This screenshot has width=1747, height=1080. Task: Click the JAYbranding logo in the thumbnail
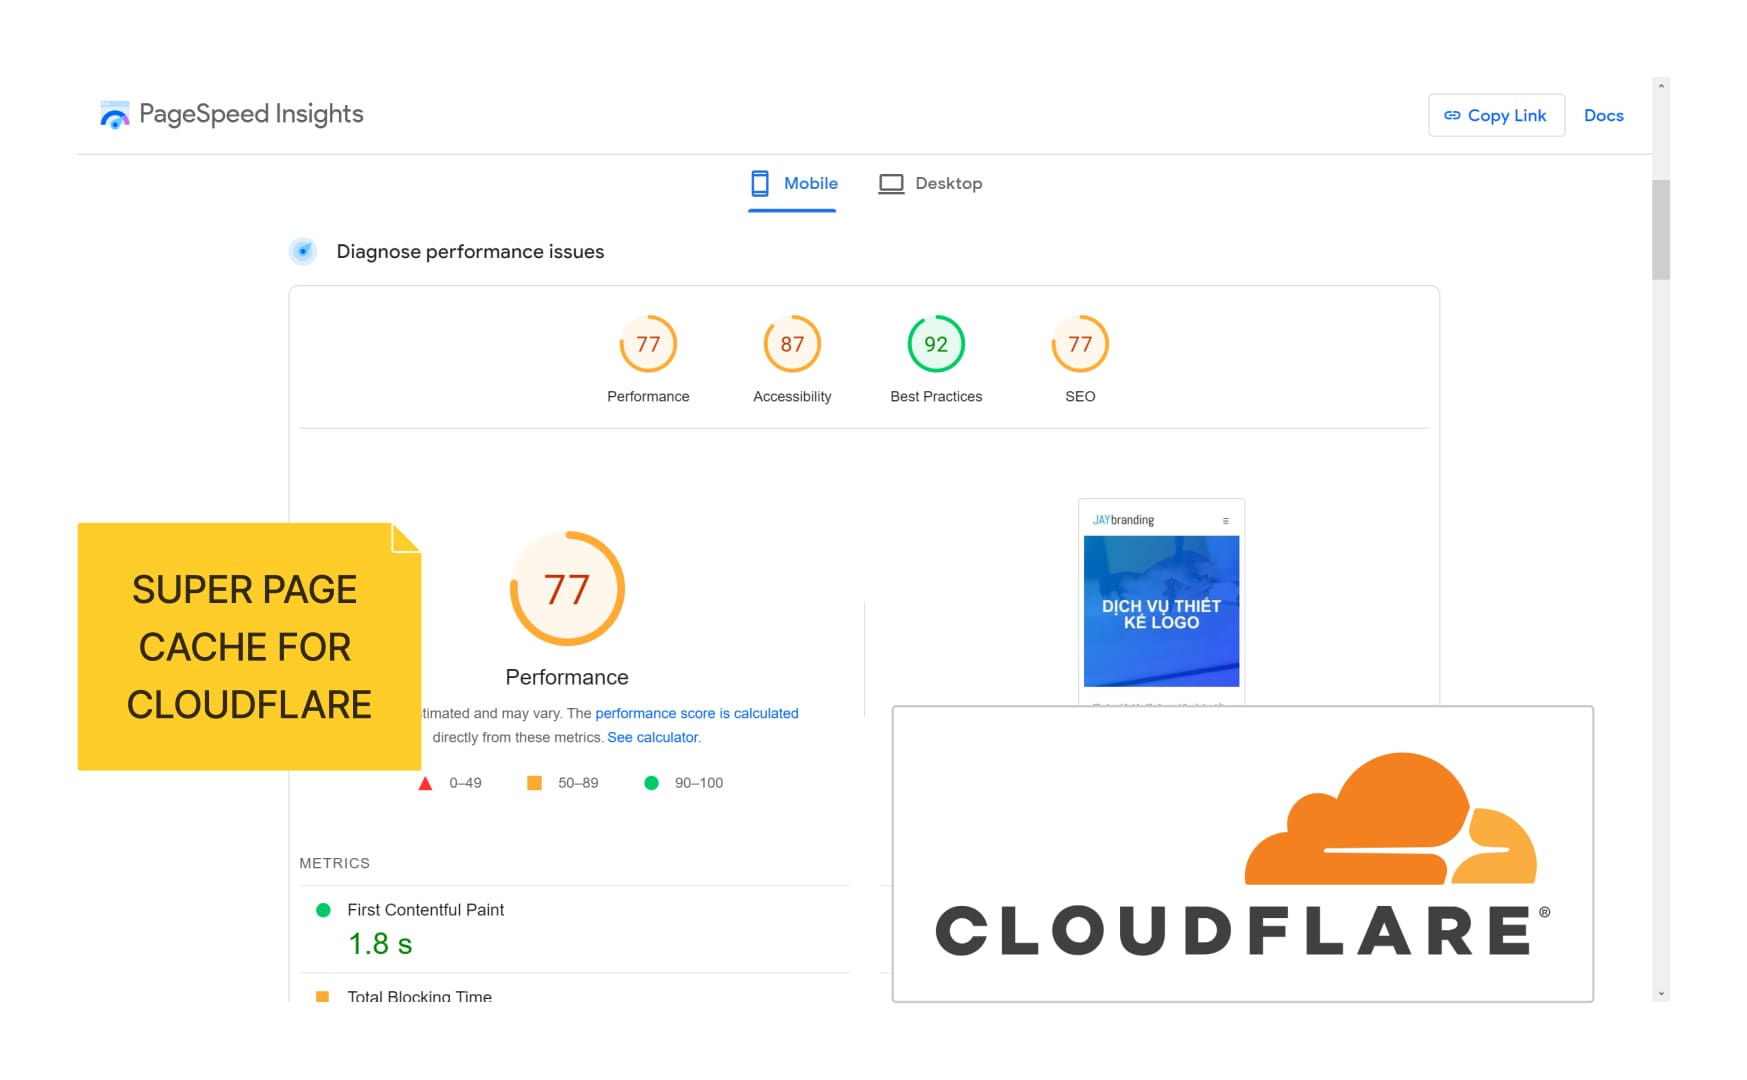point(1123,521)
